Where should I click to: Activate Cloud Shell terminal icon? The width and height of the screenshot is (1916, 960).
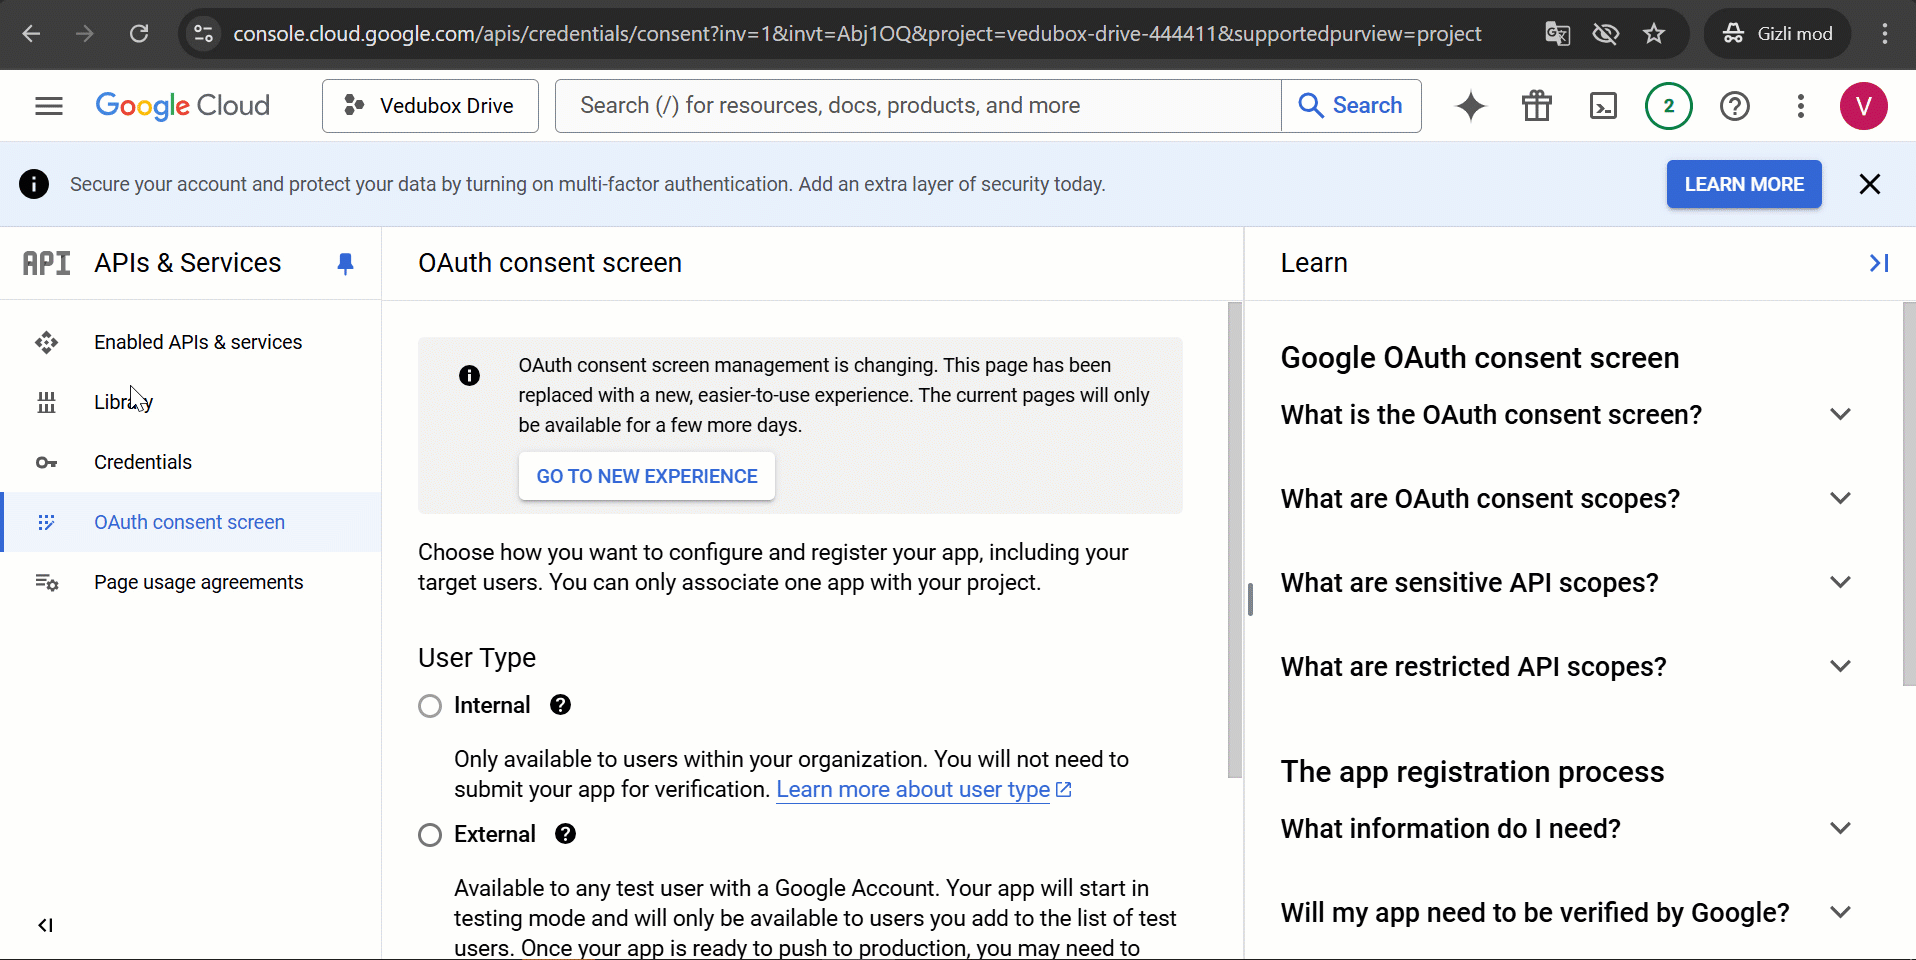click(1602, 106)
